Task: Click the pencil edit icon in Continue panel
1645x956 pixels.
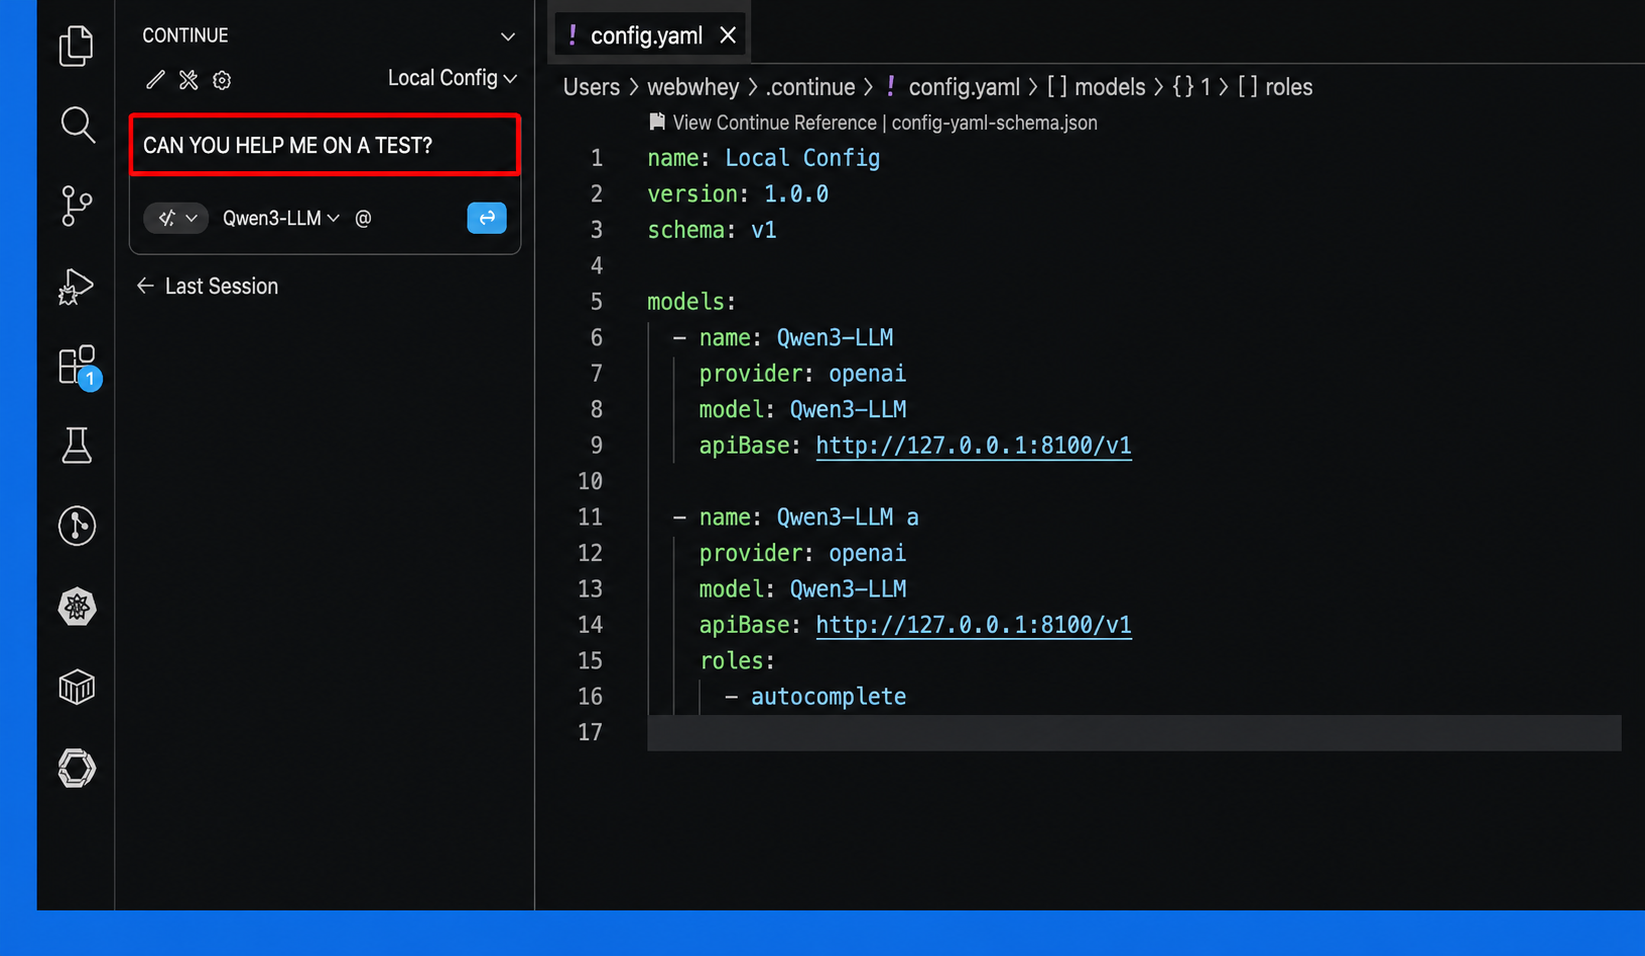Action: [155, 79]
